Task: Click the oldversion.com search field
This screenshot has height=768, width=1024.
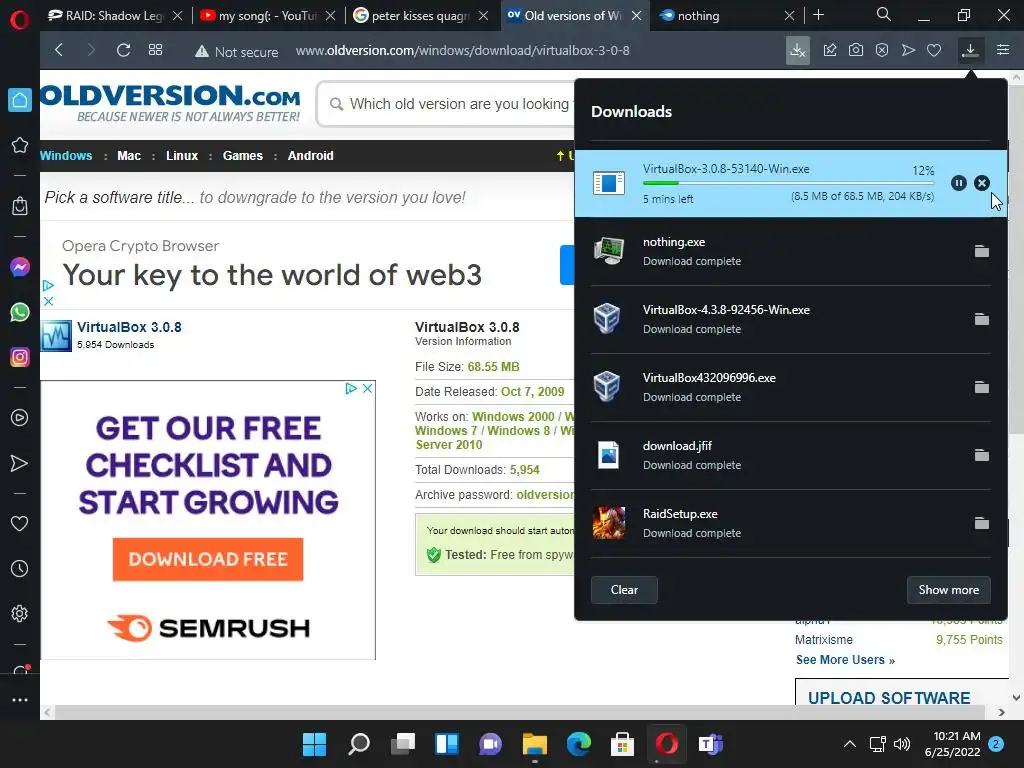Action: click(x=447, y=104)
